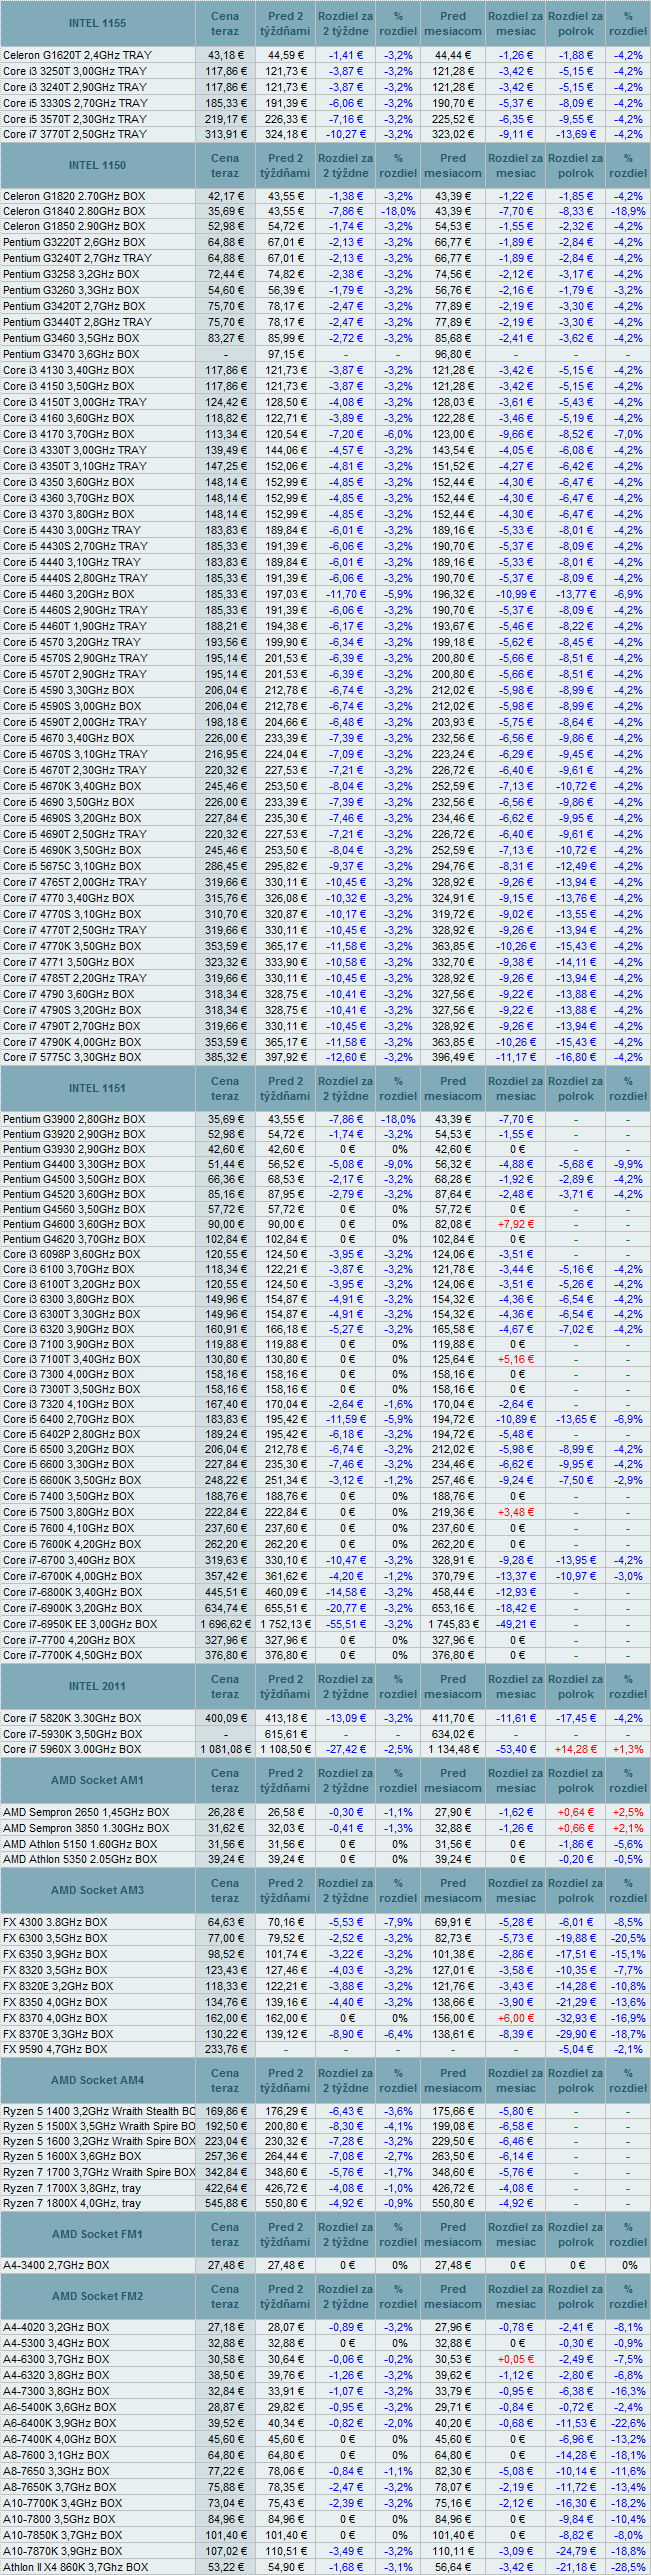The height and width of the screenshot is (2575, 651).
Task: Click the red +5,16 € monthly difference
Action: point(516,1359)
